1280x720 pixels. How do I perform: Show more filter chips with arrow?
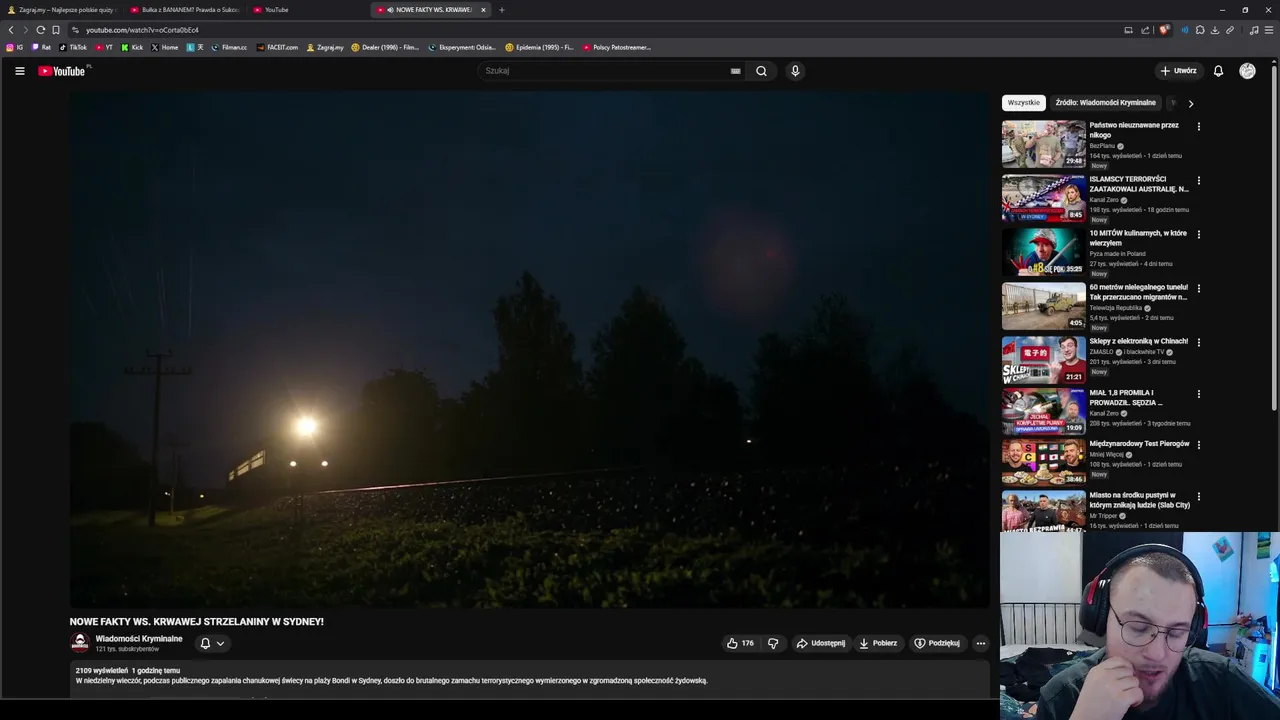point(1190,103)
